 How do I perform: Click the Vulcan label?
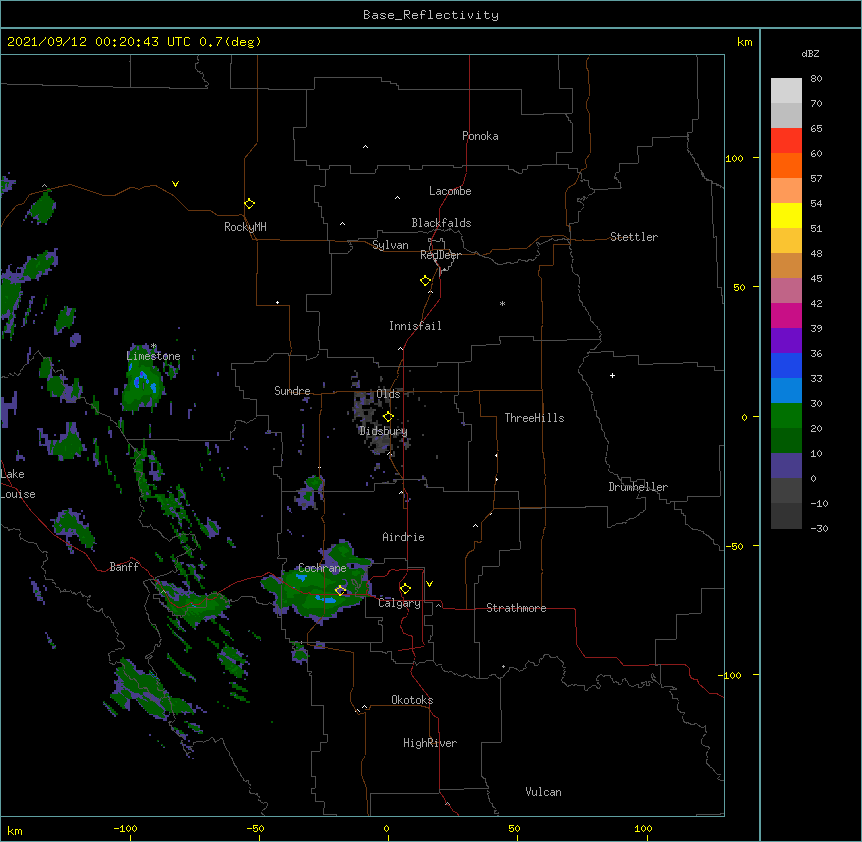pos(543,792)
